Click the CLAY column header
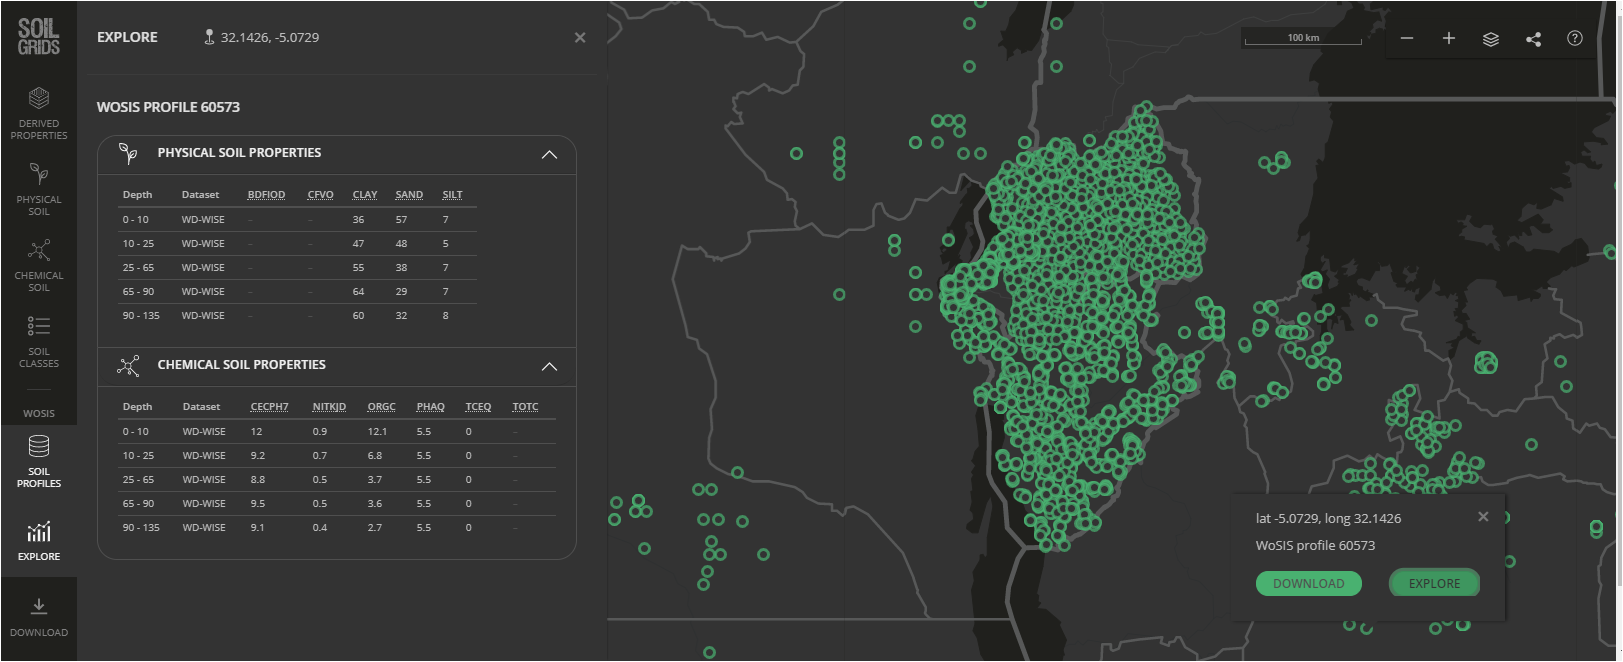Image resolution: width=1623 pixels, height=662 pixels. 365,195
